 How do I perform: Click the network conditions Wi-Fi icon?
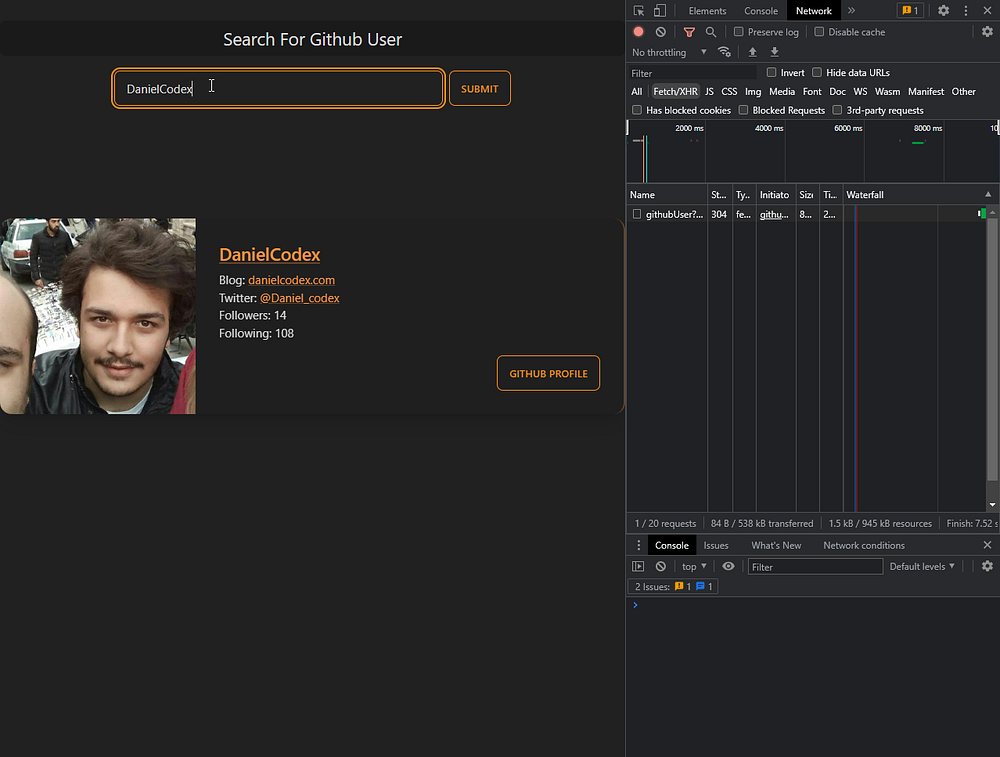tap(725, 52)
